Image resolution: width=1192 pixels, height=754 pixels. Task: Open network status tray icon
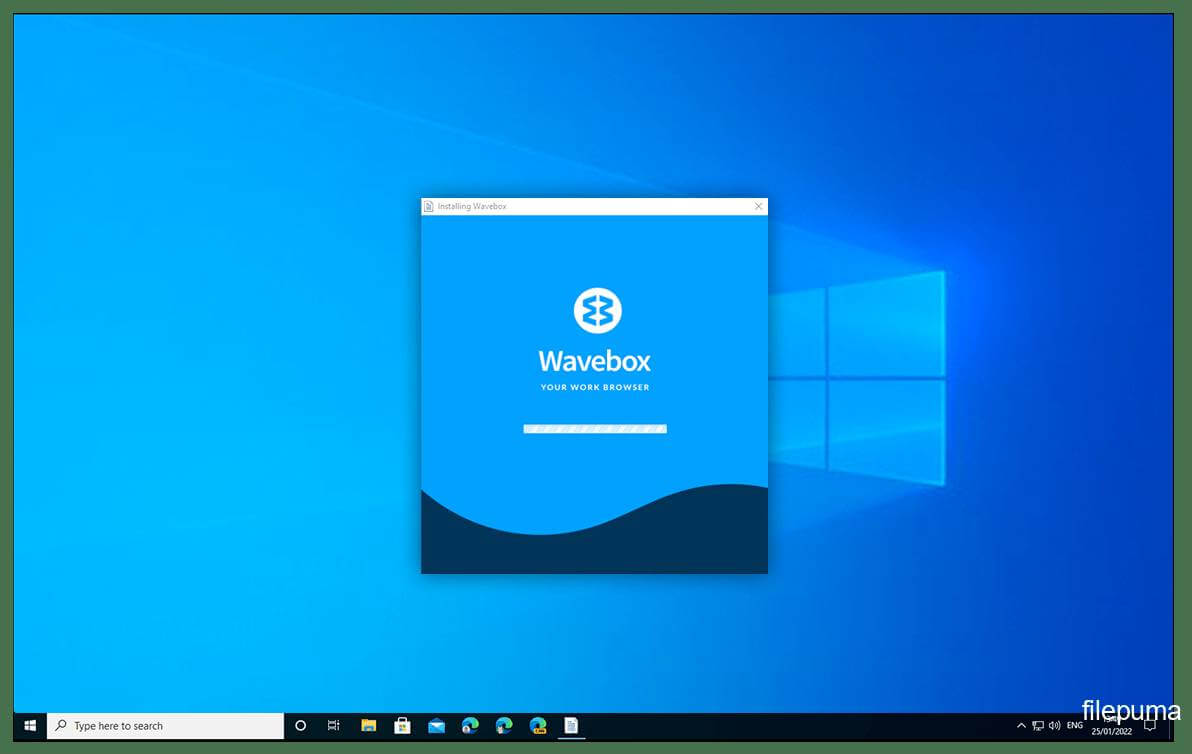[1038, 726]
